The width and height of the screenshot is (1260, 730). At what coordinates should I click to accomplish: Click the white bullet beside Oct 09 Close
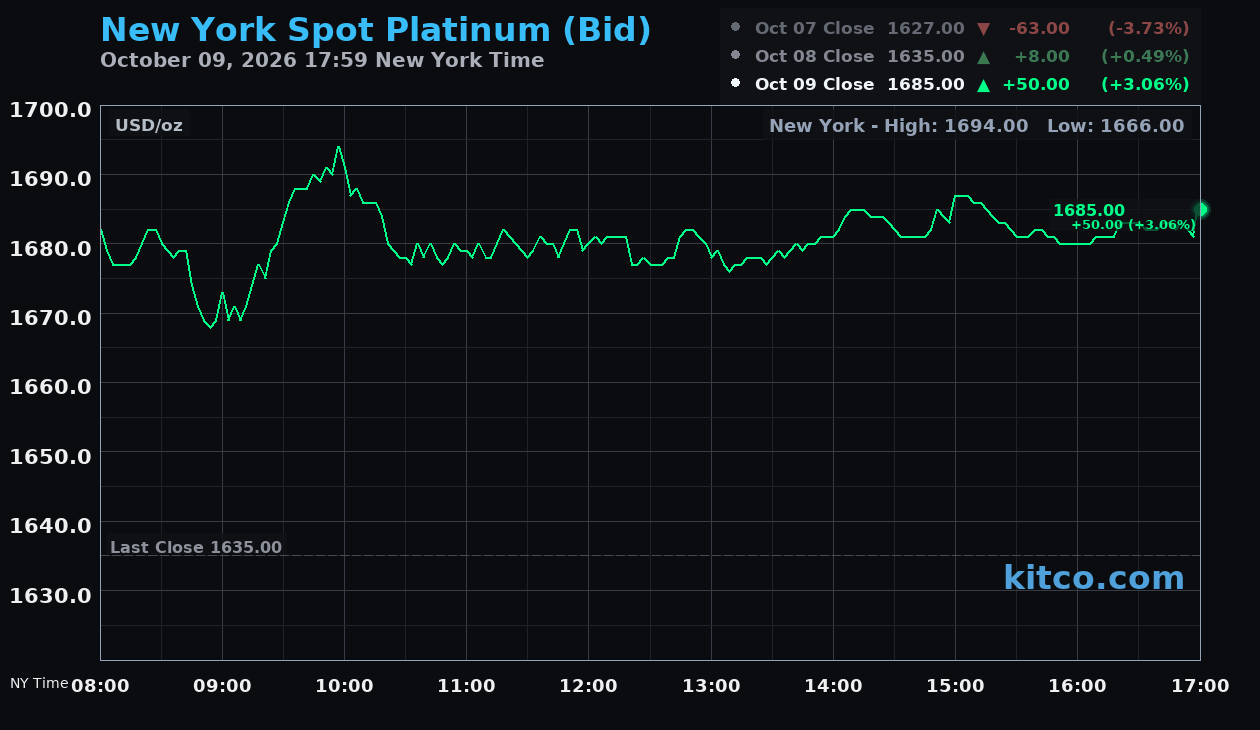coord(736,83)
